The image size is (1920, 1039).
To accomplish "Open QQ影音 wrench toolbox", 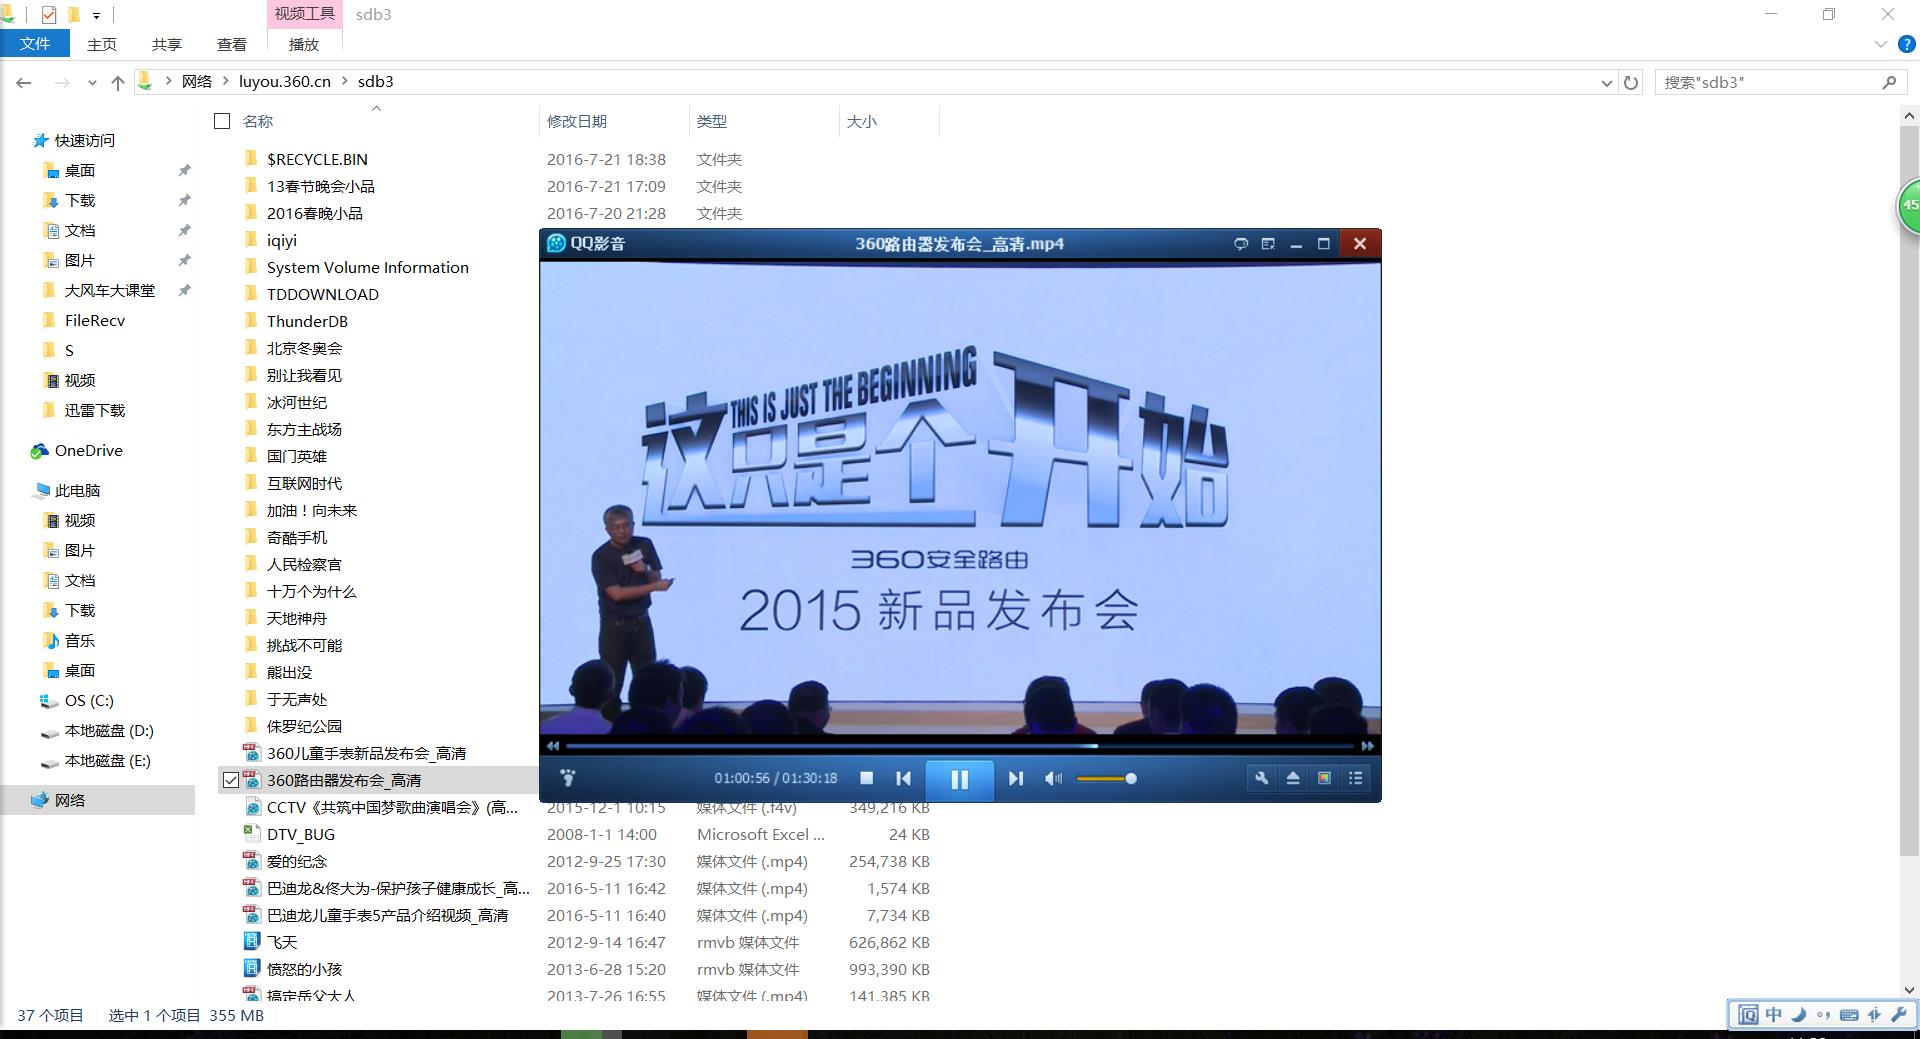I will point(1262,778).
